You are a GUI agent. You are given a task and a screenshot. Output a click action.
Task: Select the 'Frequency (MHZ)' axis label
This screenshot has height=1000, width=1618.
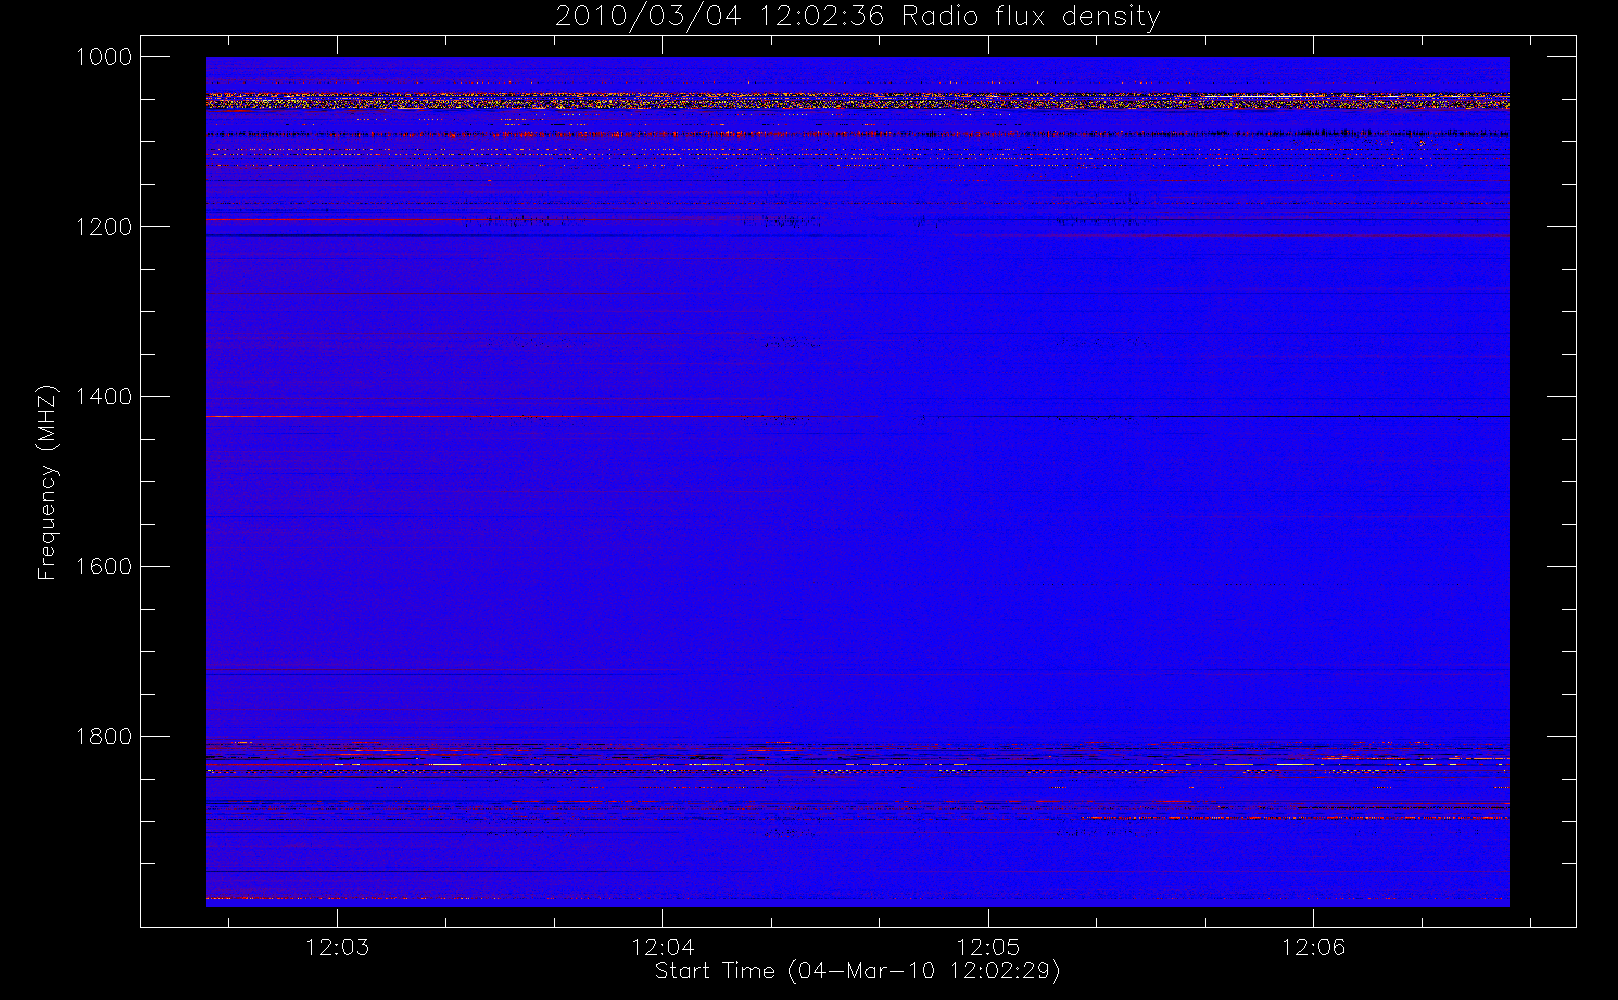[x=47, y=482]
